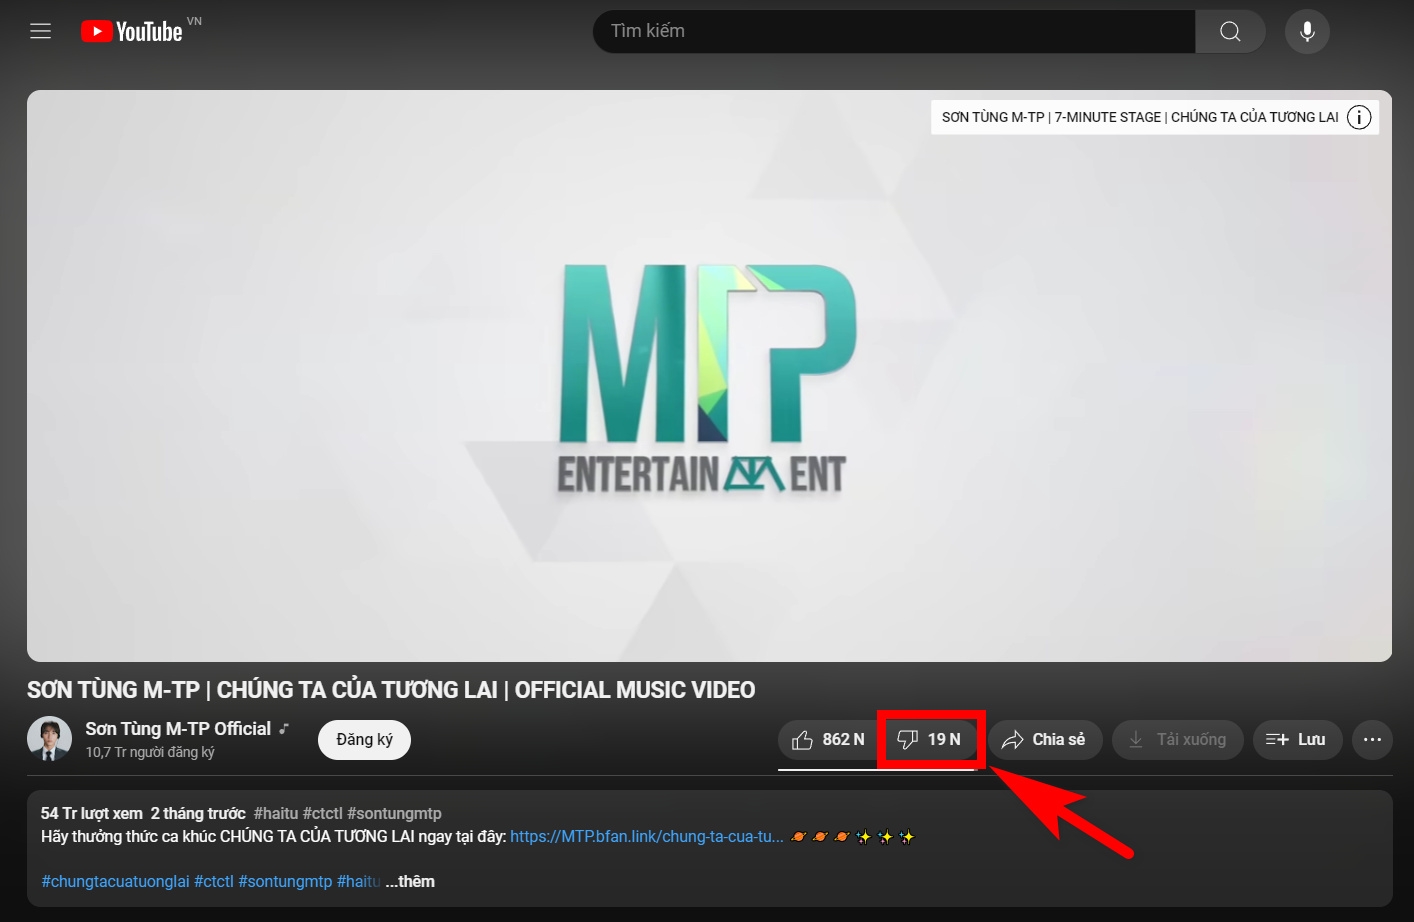Open the three-dot more actions menu
1414x922 pixels.
1372,739
